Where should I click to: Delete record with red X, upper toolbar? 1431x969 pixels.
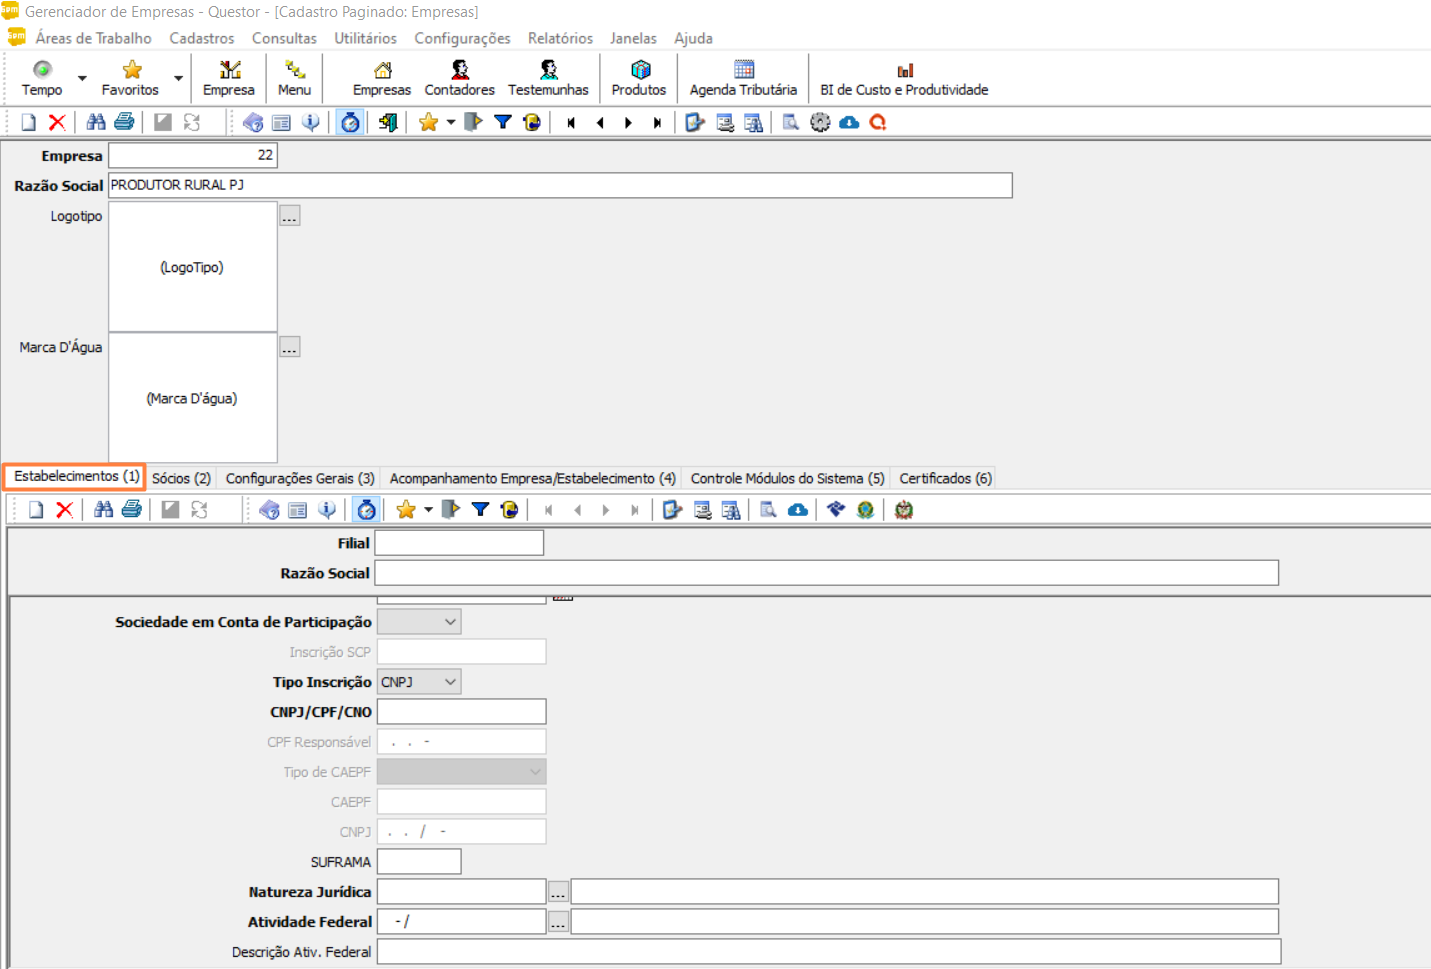pyautogui.click(x=57, y=122)
